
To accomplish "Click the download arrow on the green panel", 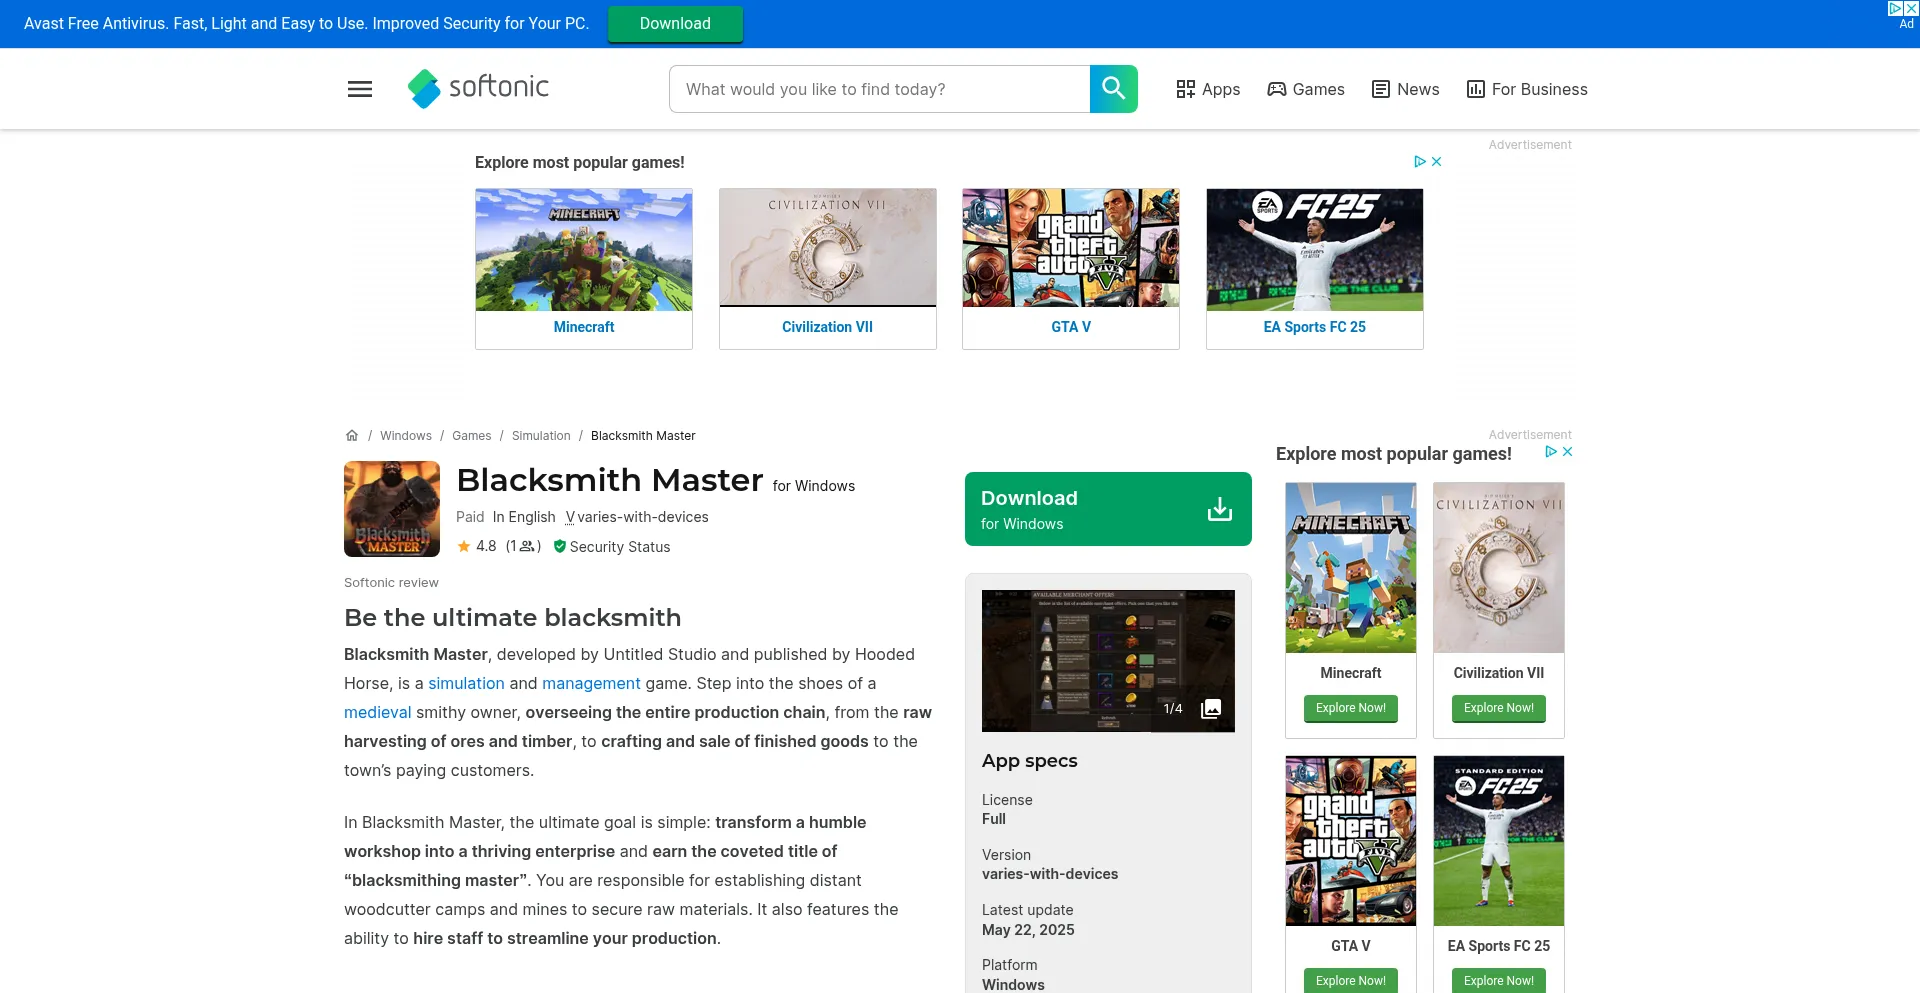I will click(x=1219, y=508).
